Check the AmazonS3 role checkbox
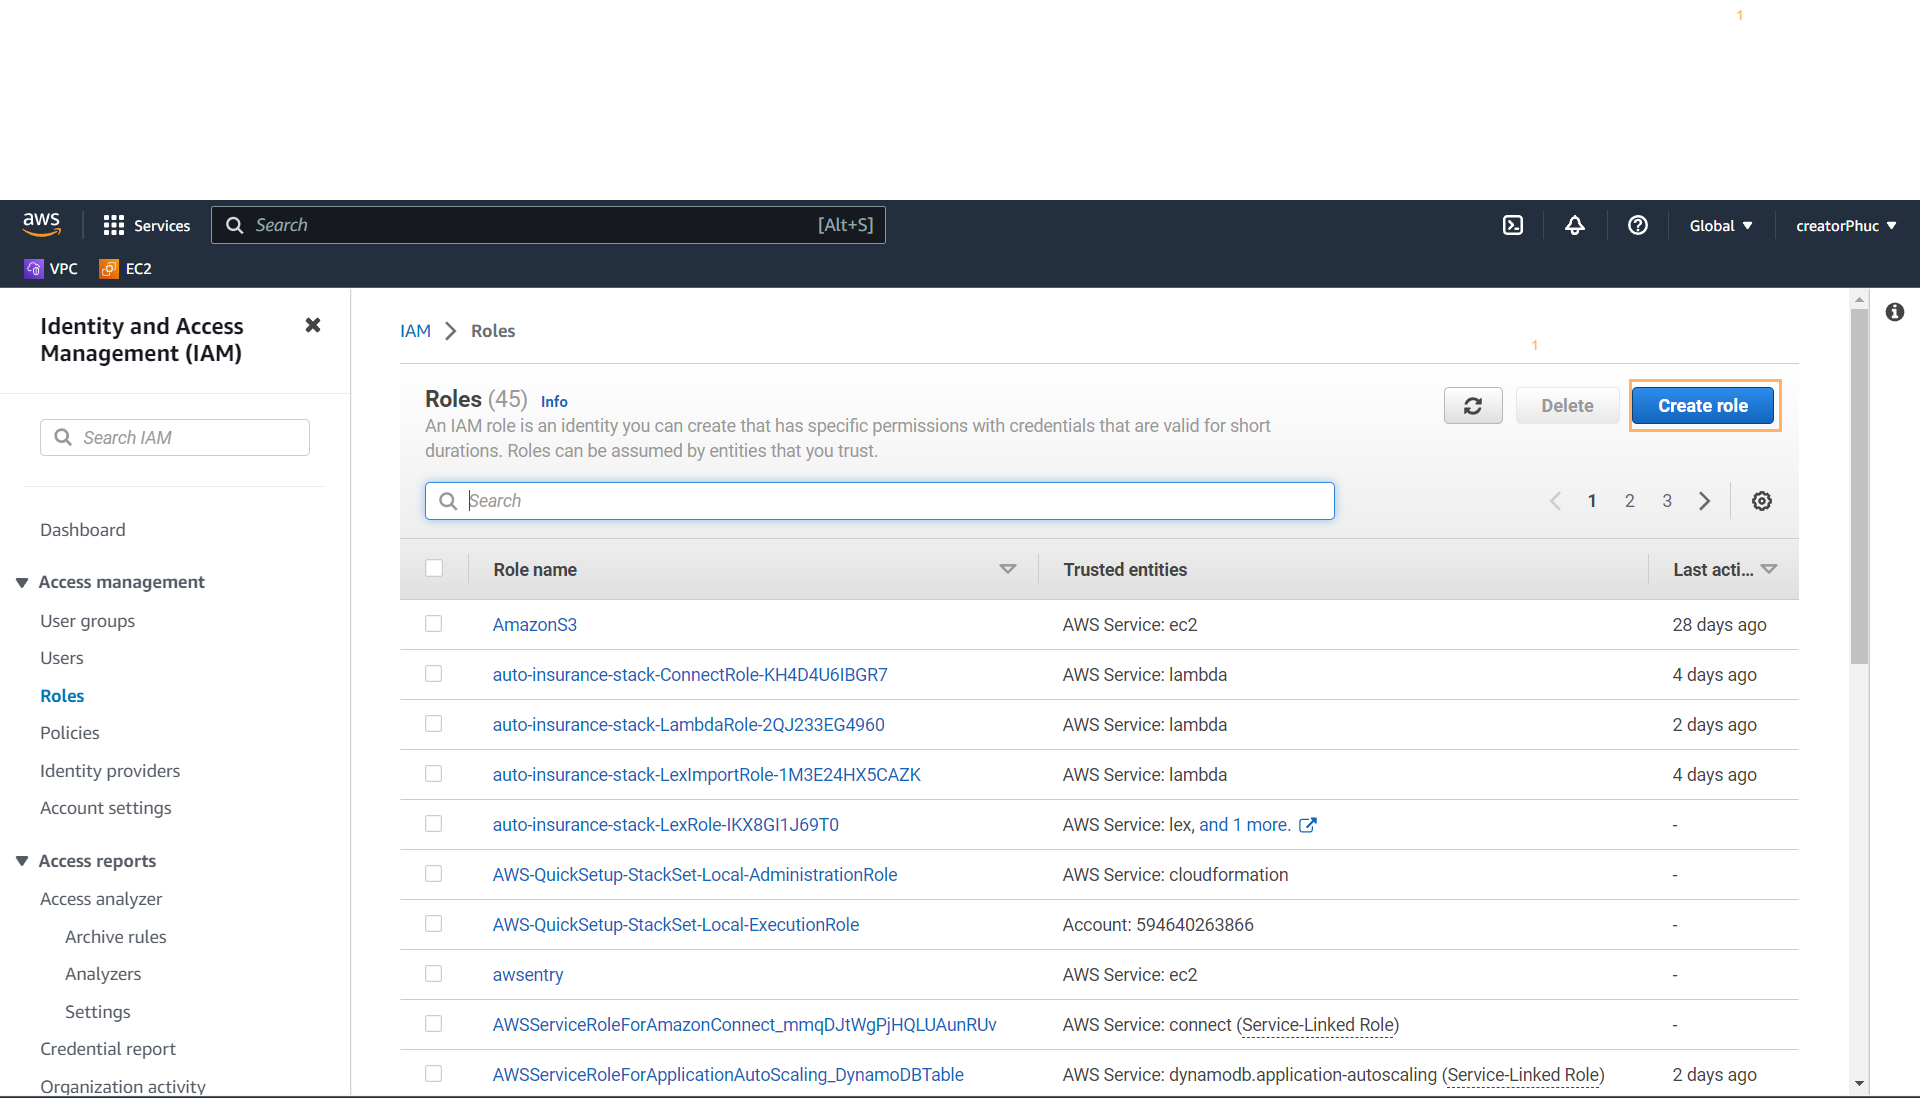This screenshot has height=1098, width=1920. pos(434,624)
